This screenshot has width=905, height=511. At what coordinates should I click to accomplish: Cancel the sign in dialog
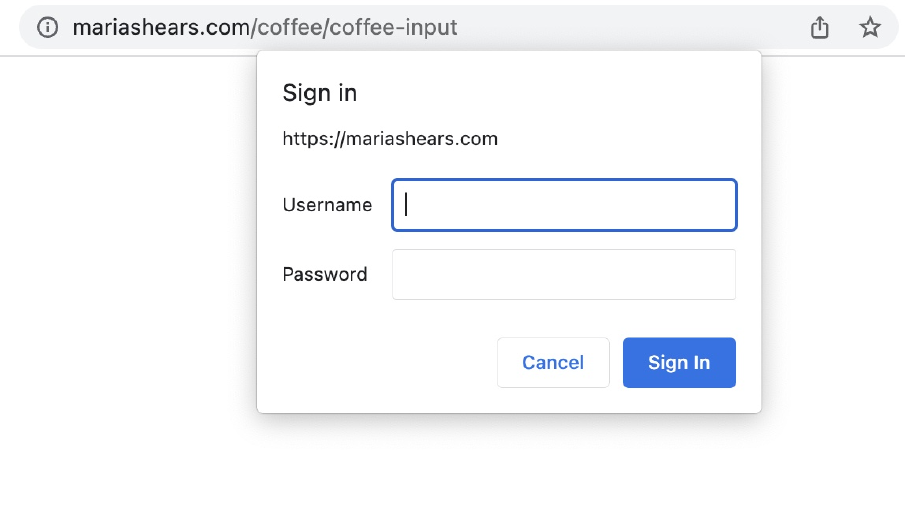click(x=553, y=363)
